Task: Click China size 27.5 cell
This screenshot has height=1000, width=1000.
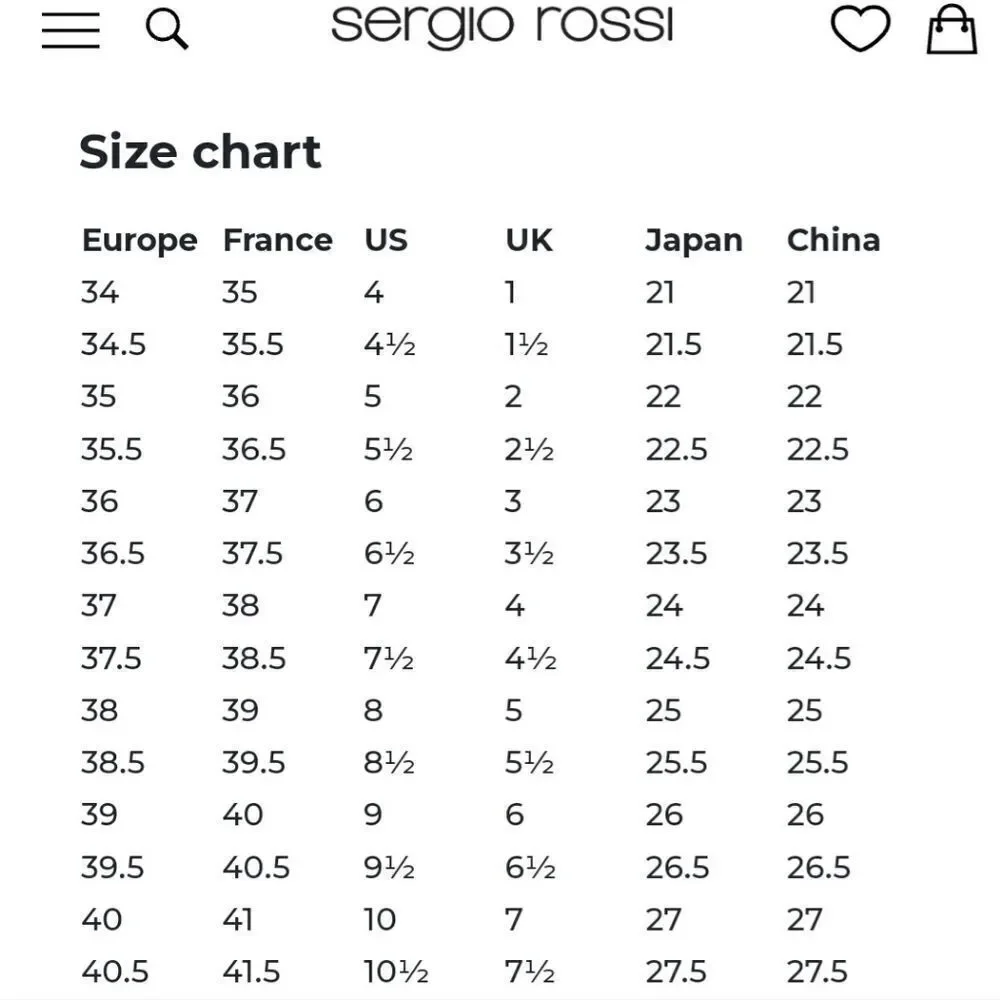Action: point(817,972)
